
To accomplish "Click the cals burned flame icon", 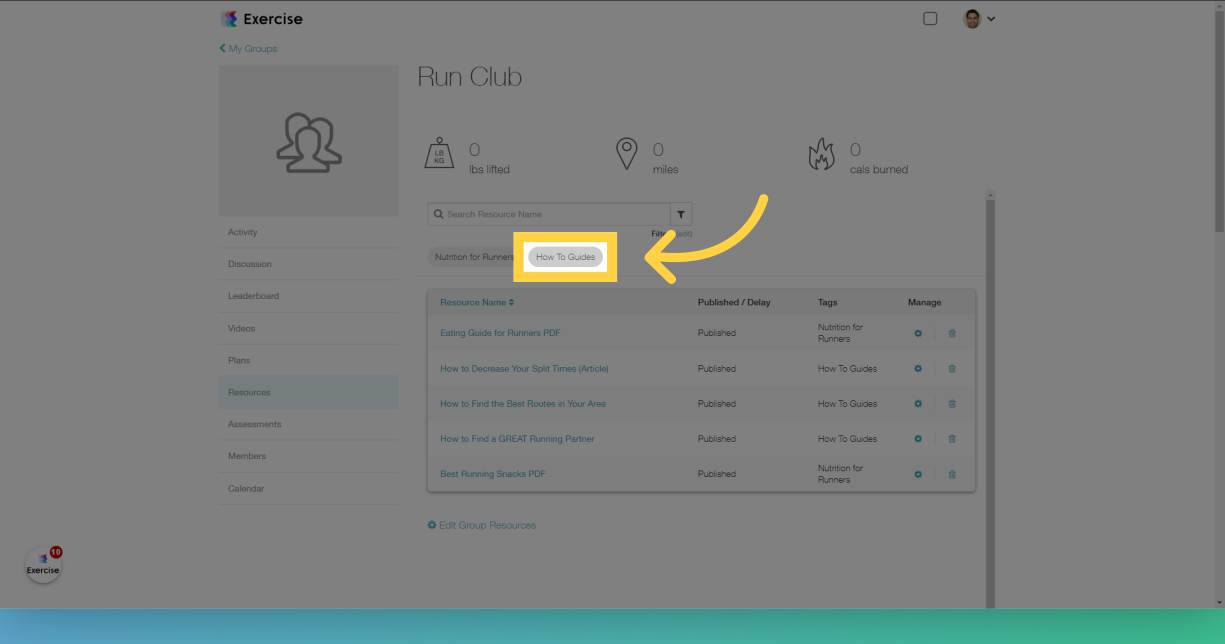I will coord(821,154).
